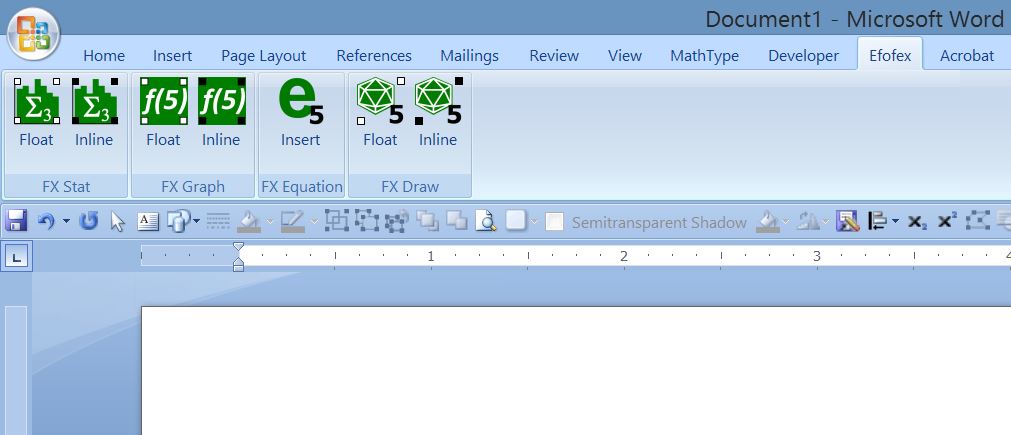
Task: Click the Ungroup objects icon
Action: click(367, 221)
